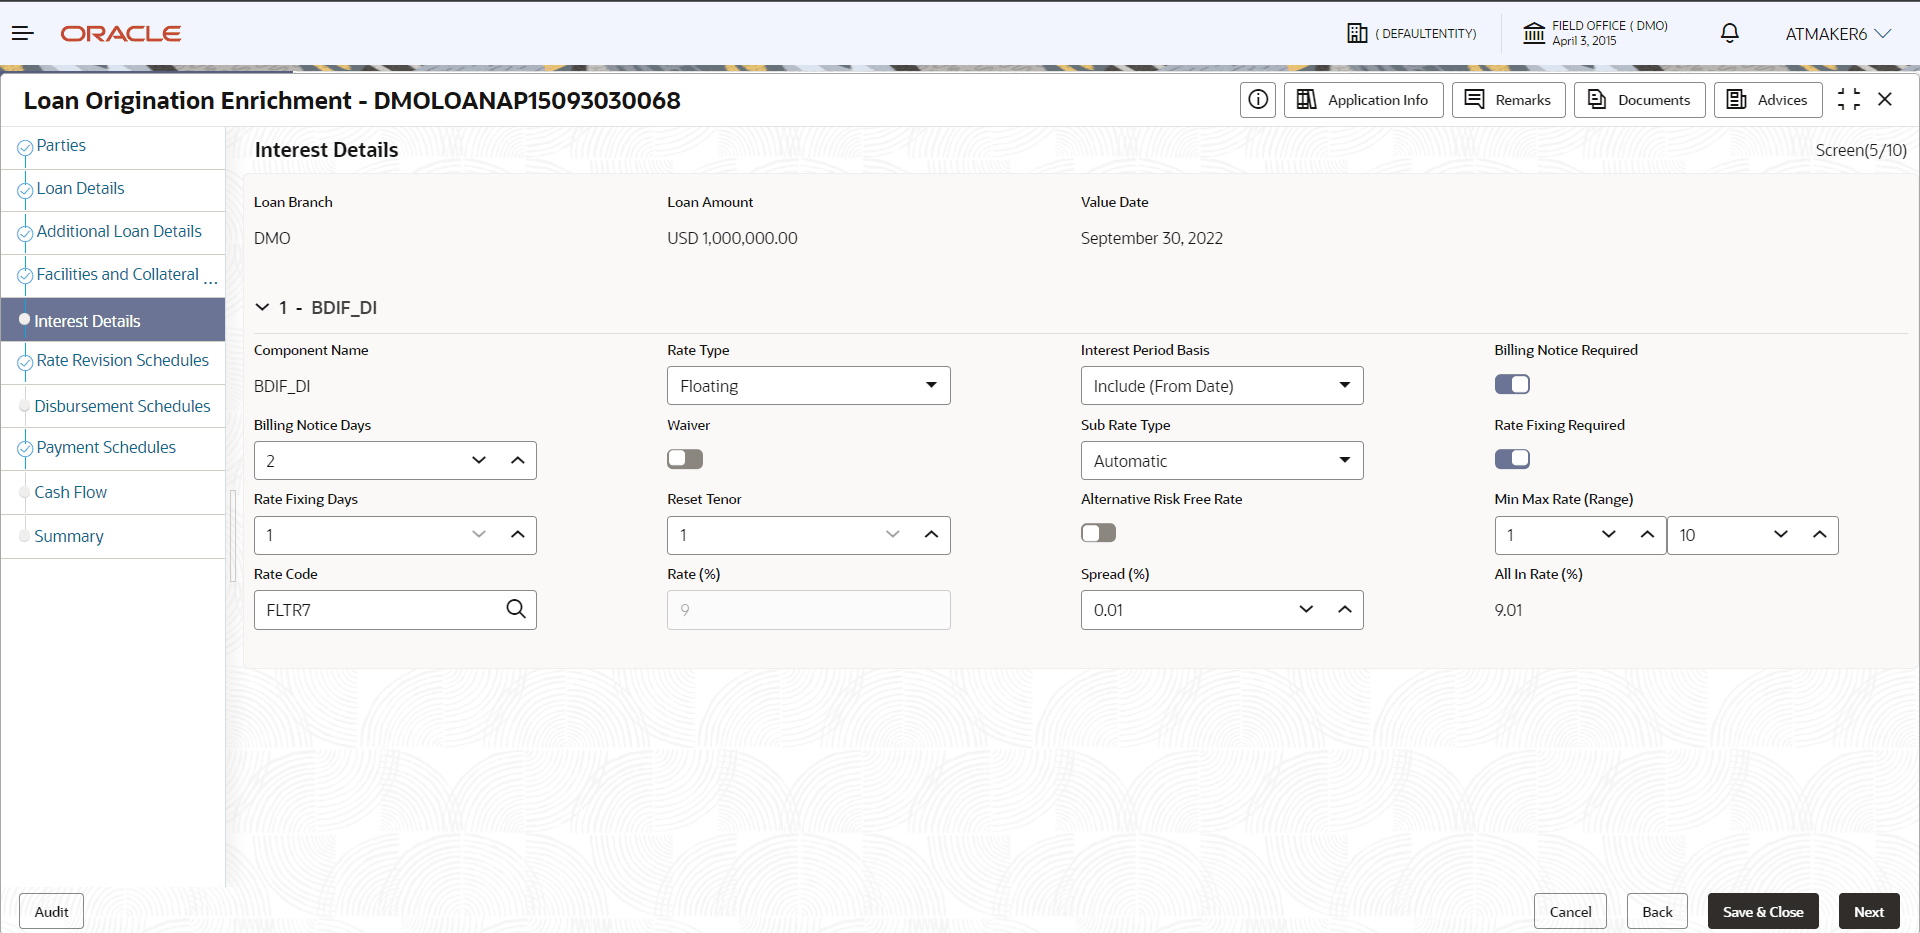Open the ATMAKER6 user menu
This screenshot has width=1920, height=933.
(1838, 34)
